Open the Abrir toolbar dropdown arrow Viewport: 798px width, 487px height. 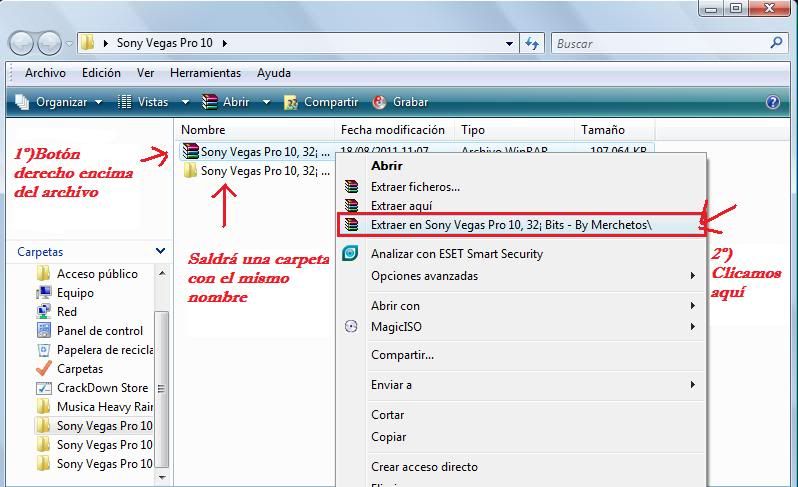(266, 102)
